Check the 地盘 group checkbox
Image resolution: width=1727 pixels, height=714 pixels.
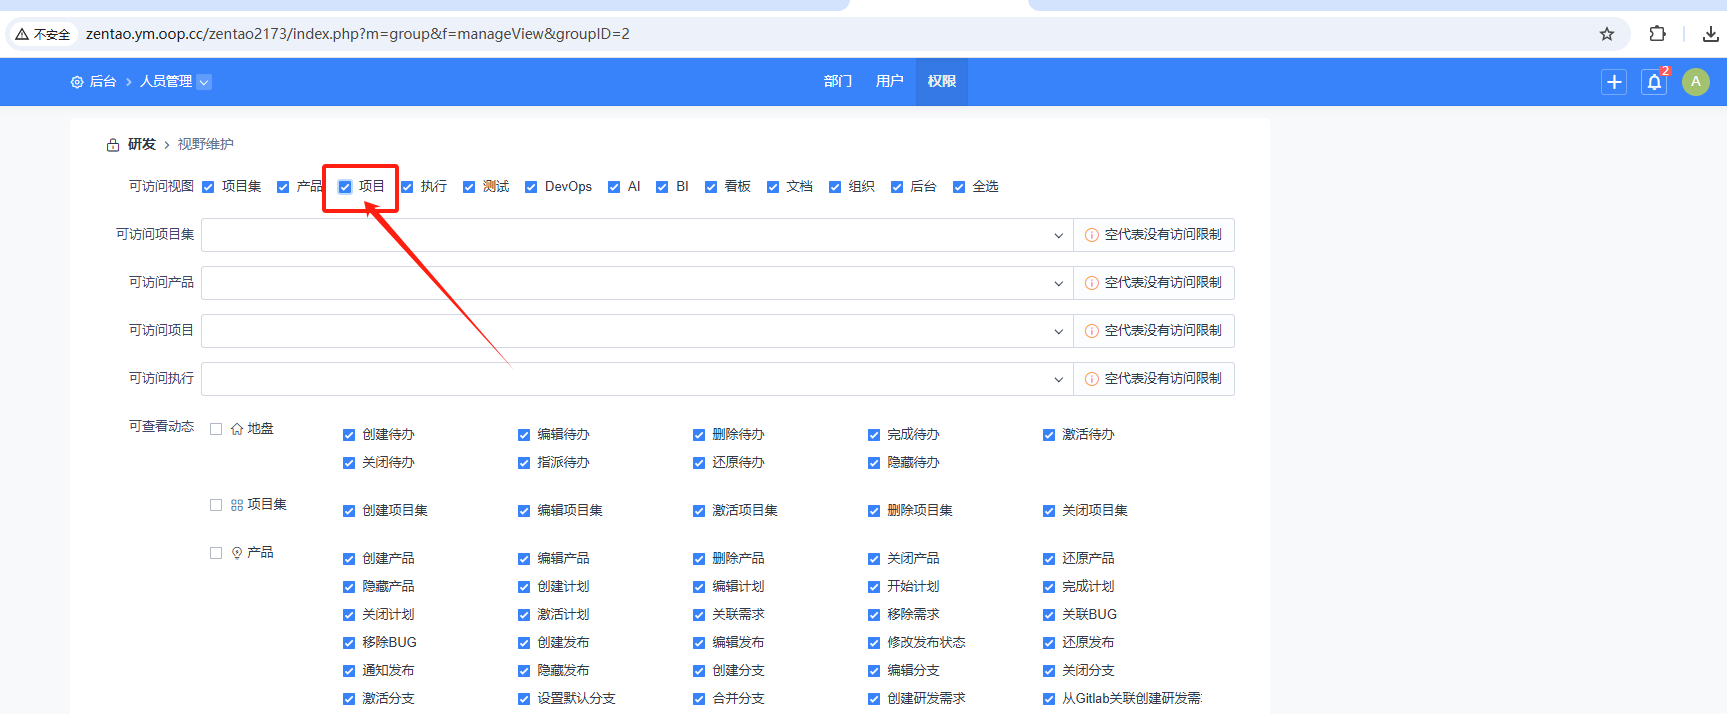pyautogui.click(x=216, y=429)
